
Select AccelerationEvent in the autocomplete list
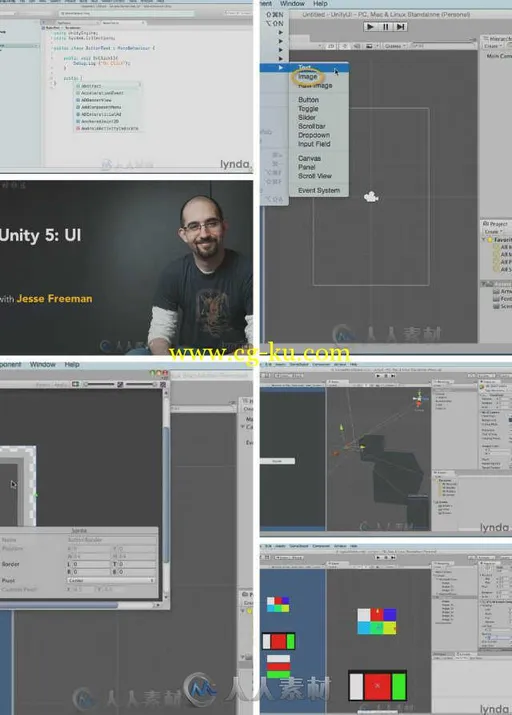[x=108, y=93]
